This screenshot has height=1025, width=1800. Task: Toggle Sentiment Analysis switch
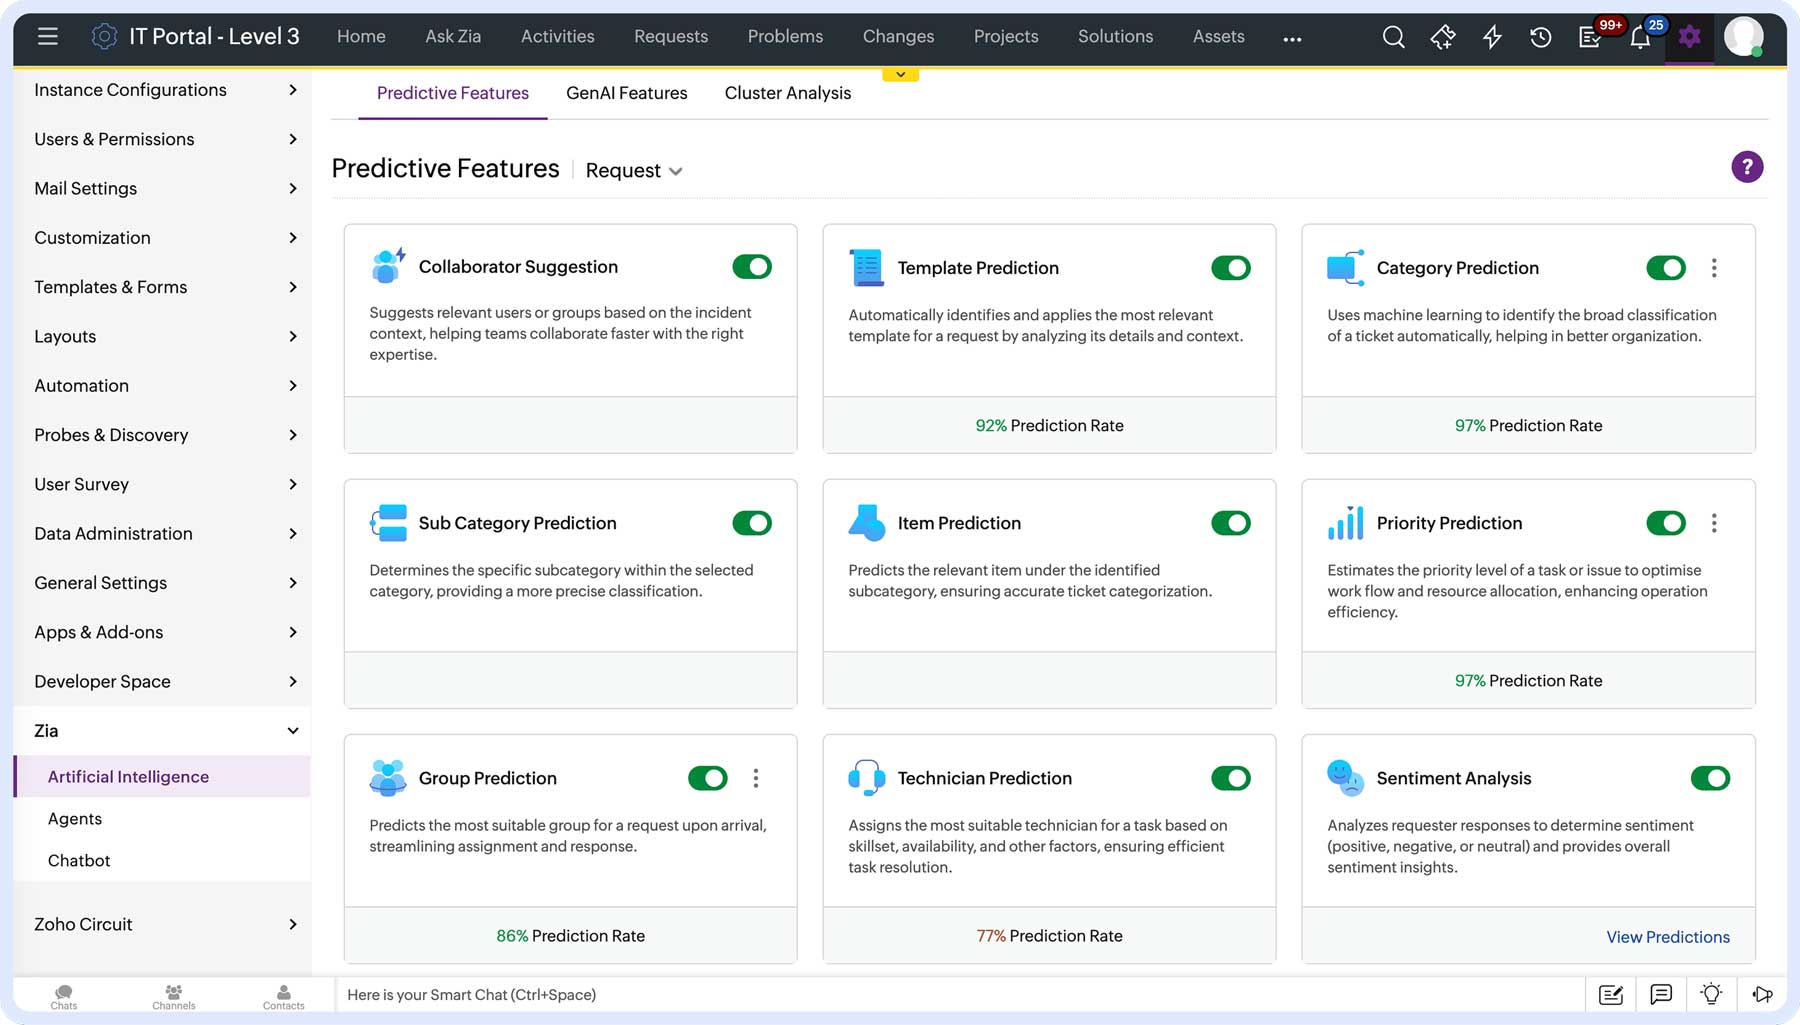pos(1710,778)
